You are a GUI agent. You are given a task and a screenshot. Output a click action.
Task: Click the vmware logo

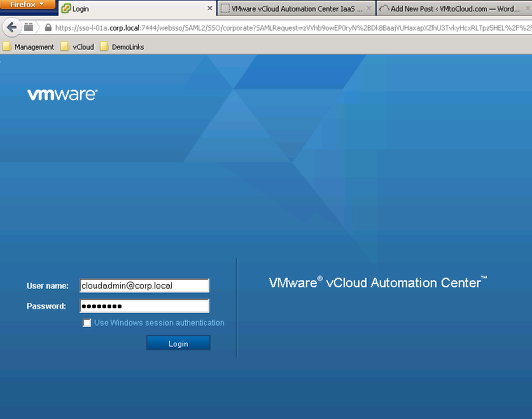pos(62,94)
